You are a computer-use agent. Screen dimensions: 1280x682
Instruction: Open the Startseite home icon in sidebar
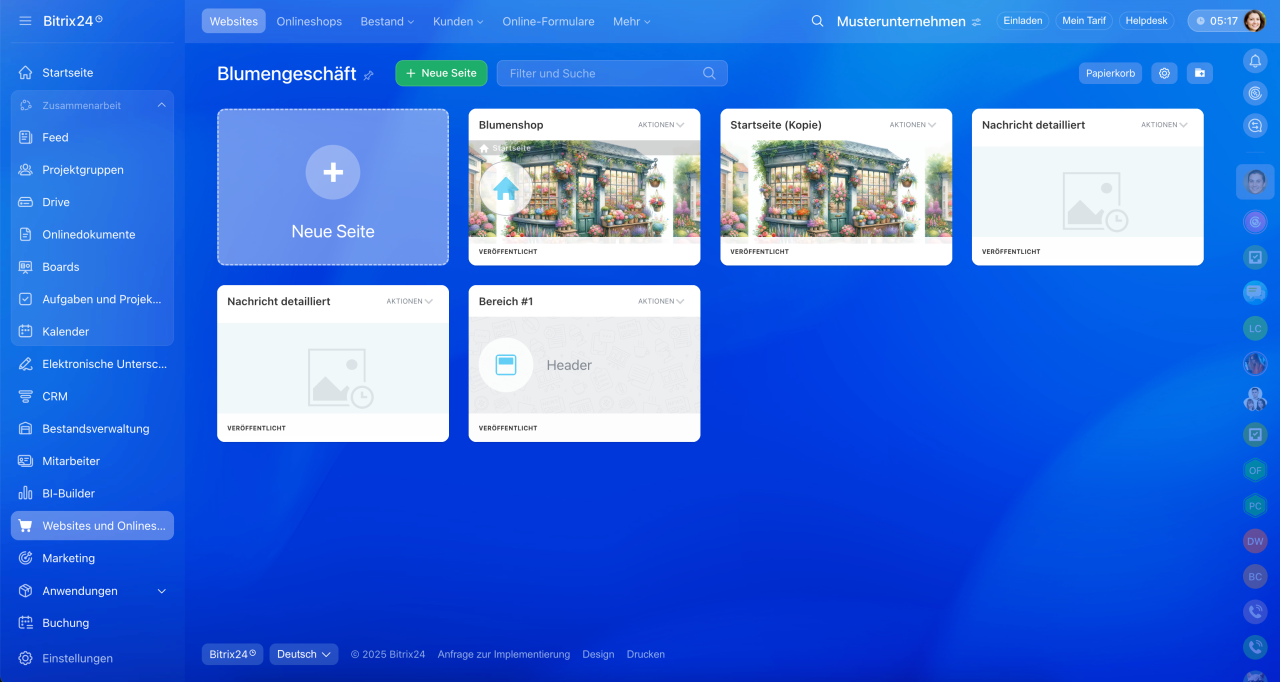pos(26,73)
